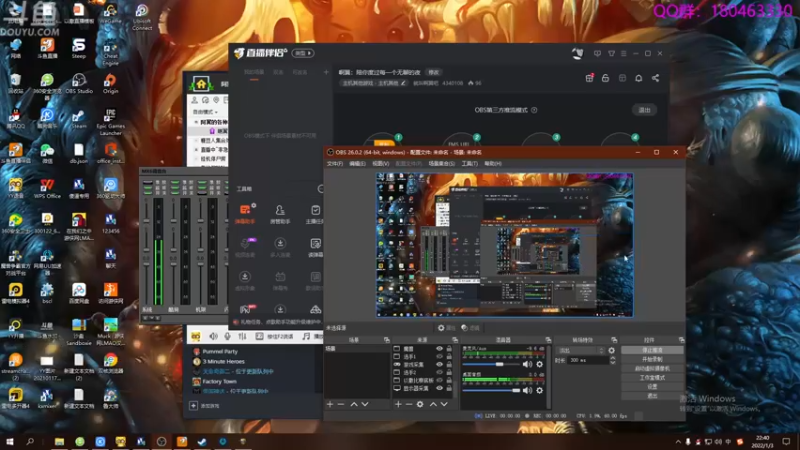Open the 自由模式 dropdown in the YY window
The width and height of the screenshot is (800, 450).
click(205, 112)
